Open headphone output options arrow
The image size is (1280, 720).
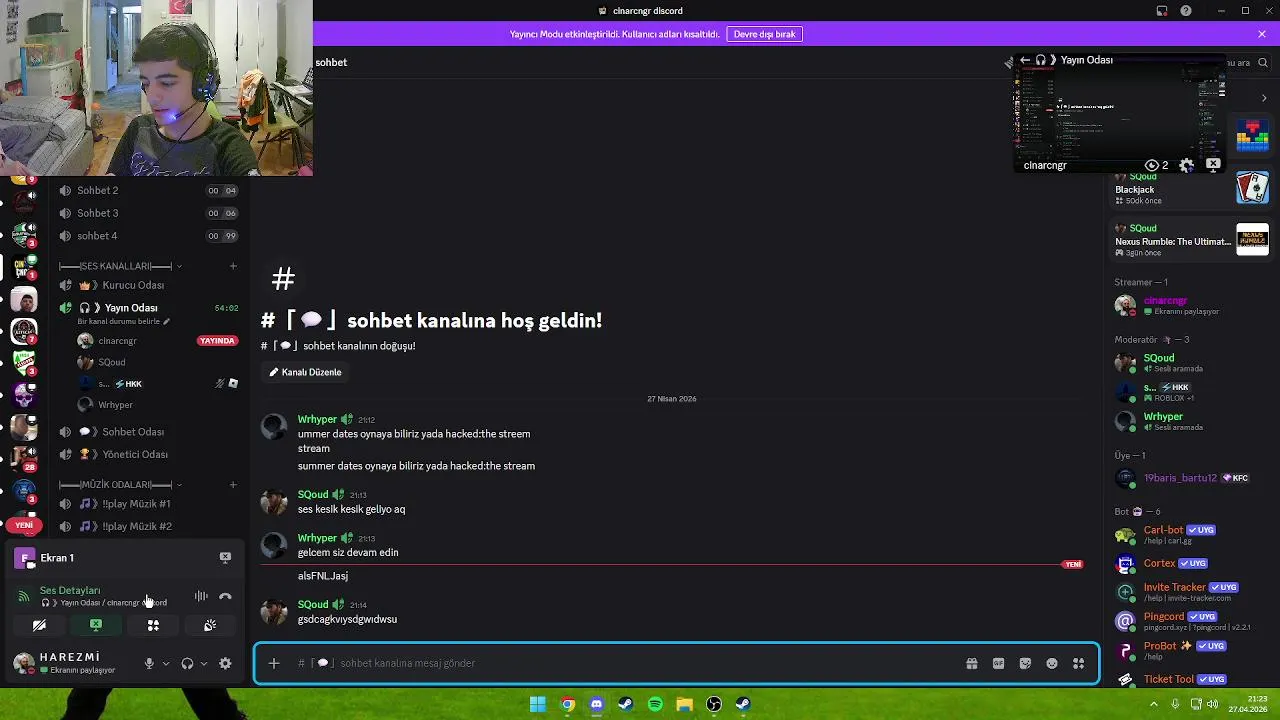coord(204,663)
